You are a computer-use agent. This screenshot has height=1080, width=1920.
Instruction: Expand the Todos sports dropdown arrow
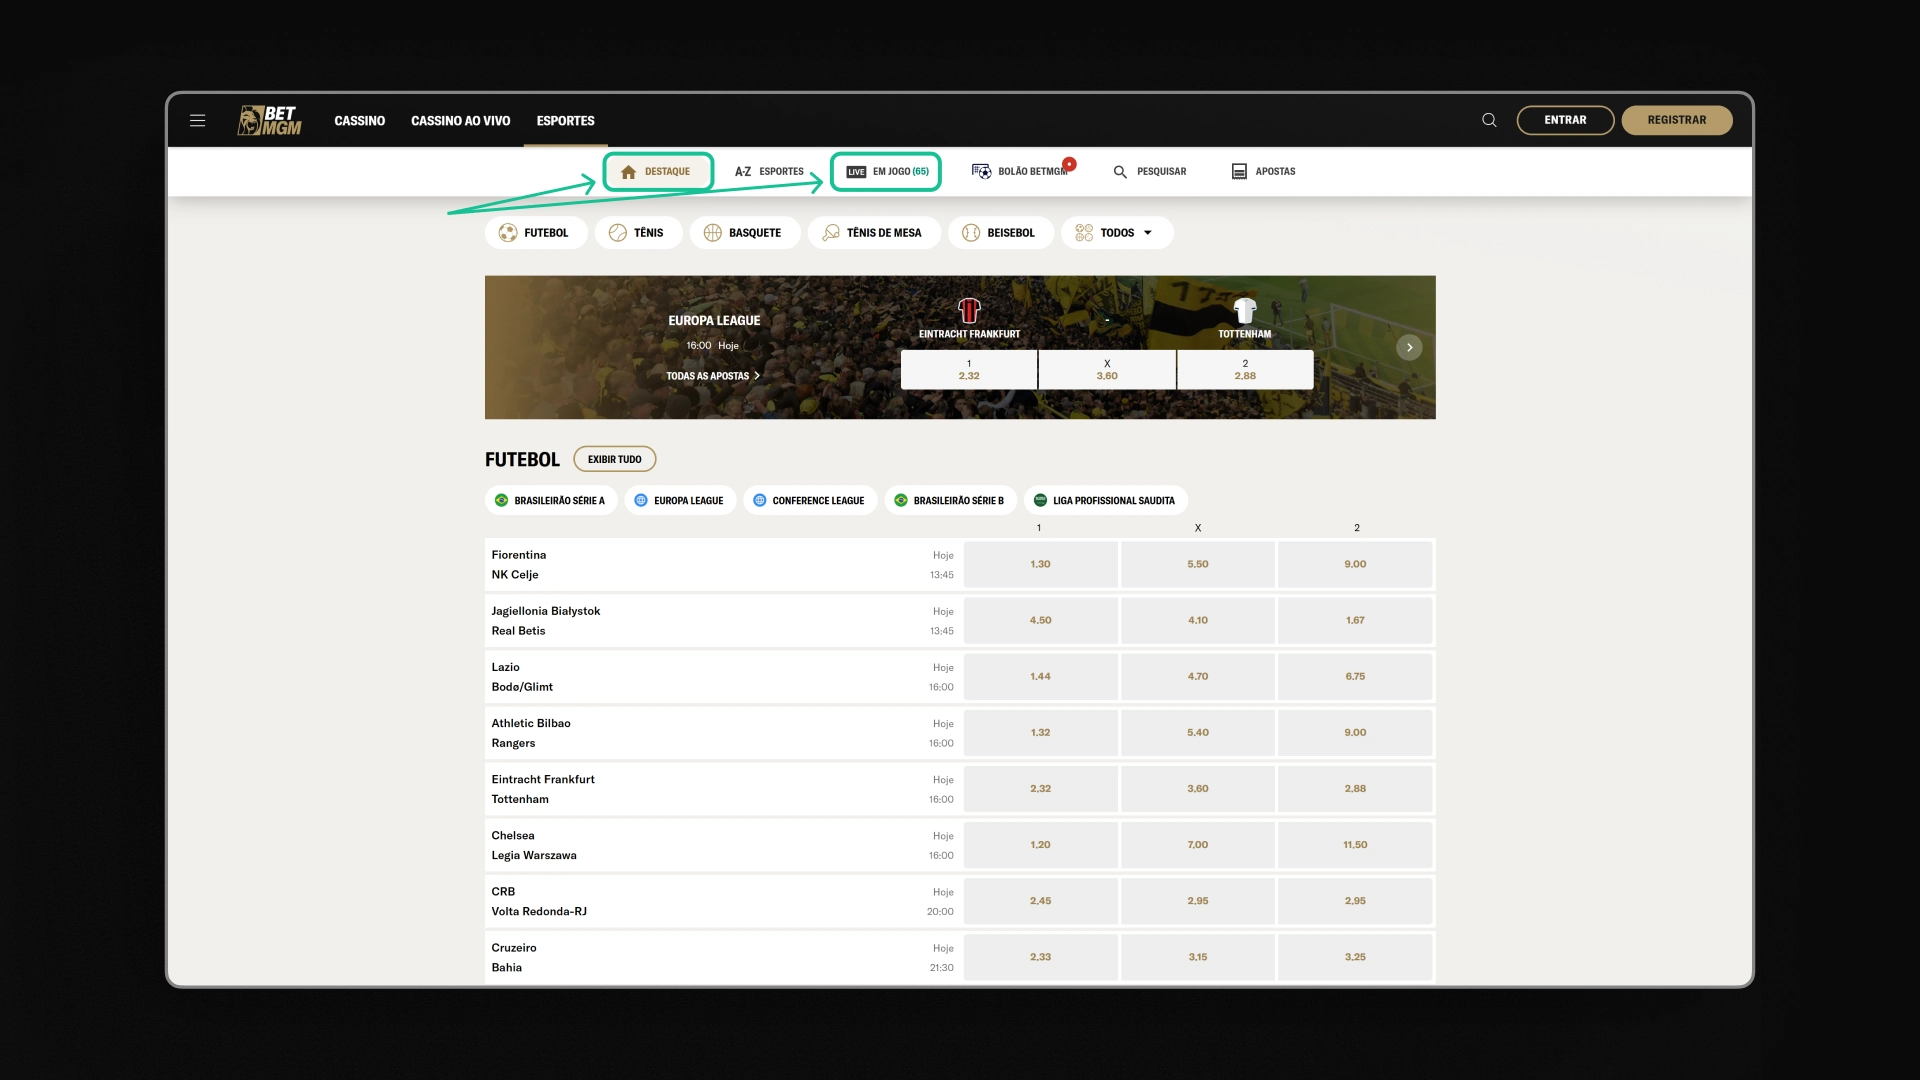click(1148, 233)
